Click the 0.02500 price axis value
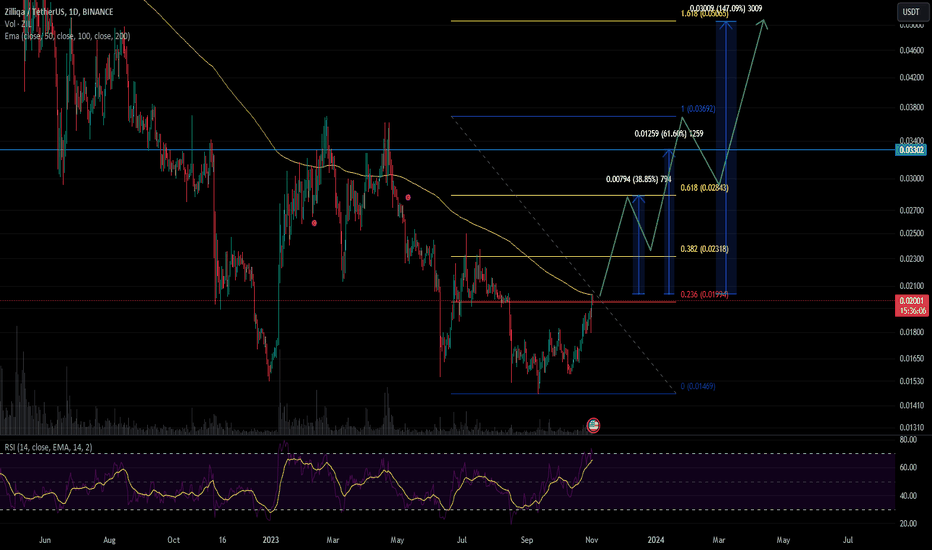 click(x=911, y=233)
